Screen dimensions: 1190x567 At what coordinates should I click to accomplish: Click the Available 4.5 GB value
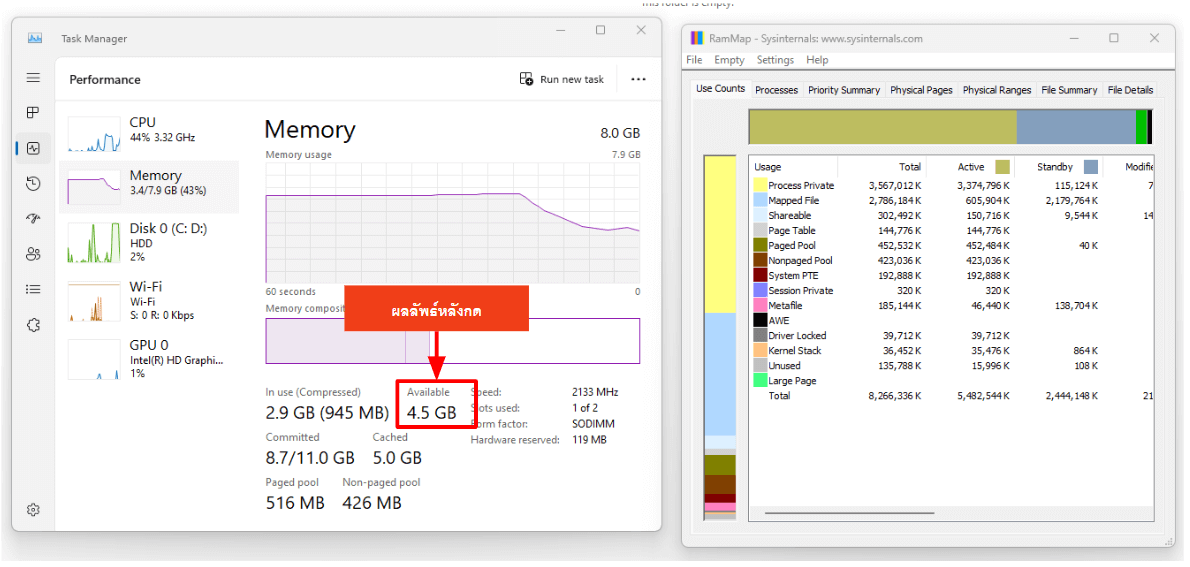(x=432, y=414)
